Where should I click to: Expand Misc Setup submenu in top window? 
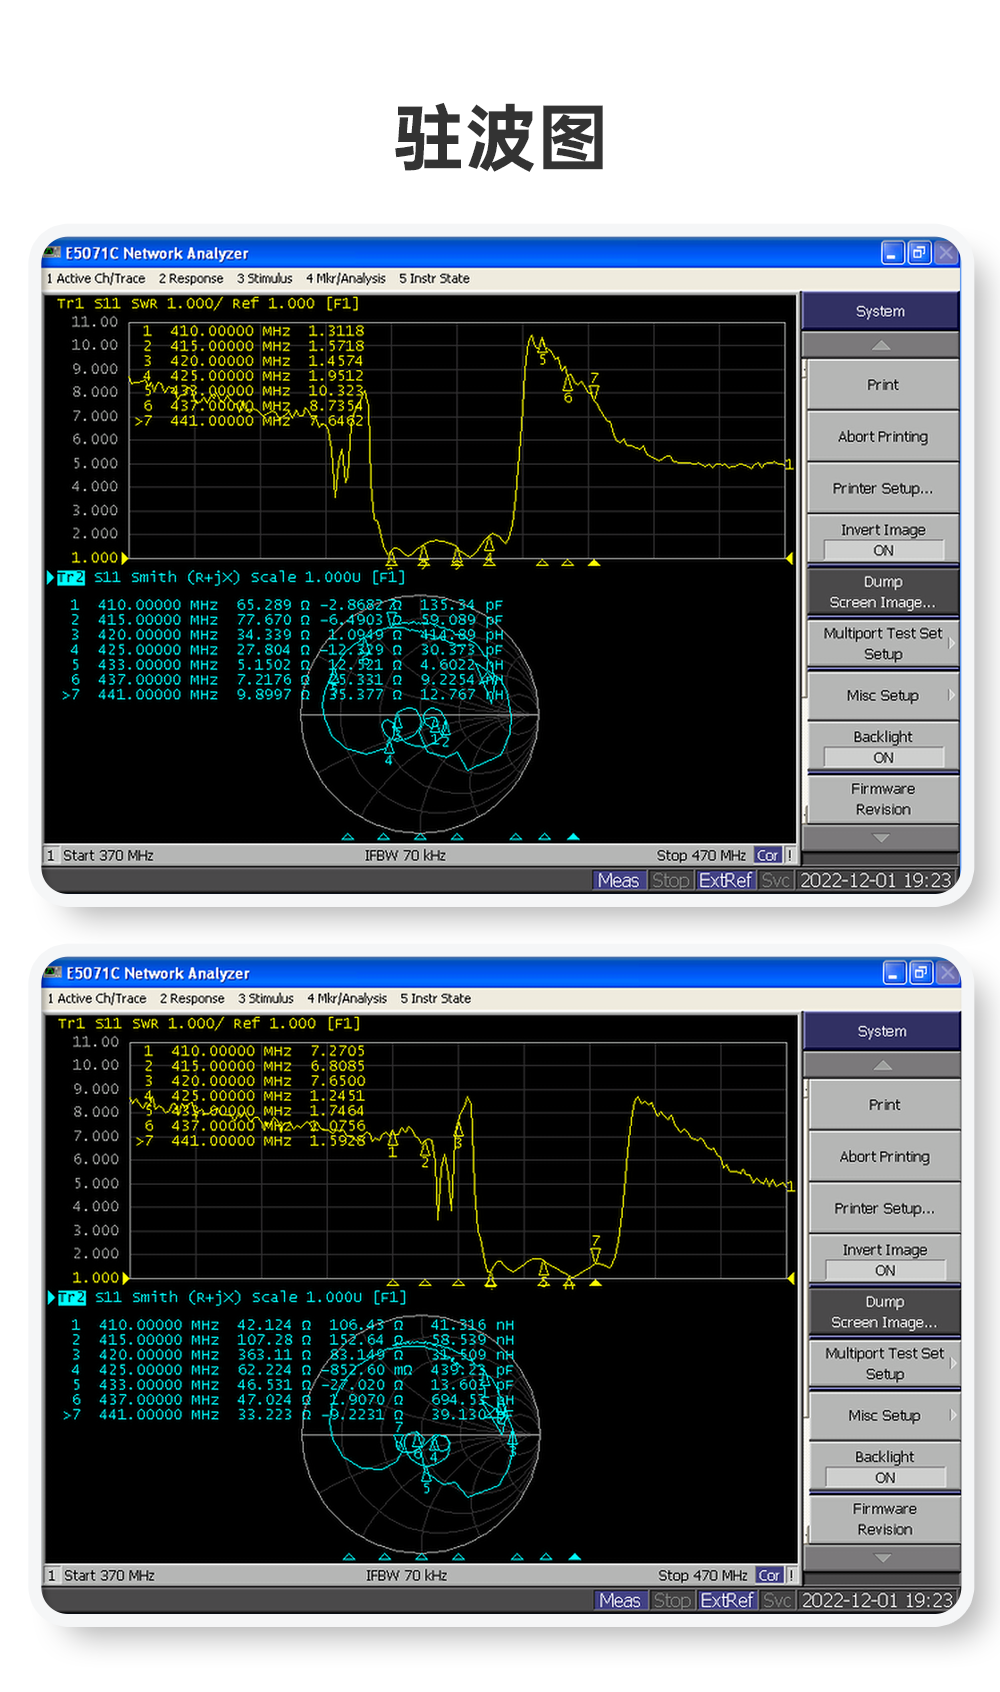click(x=882, y=695)
